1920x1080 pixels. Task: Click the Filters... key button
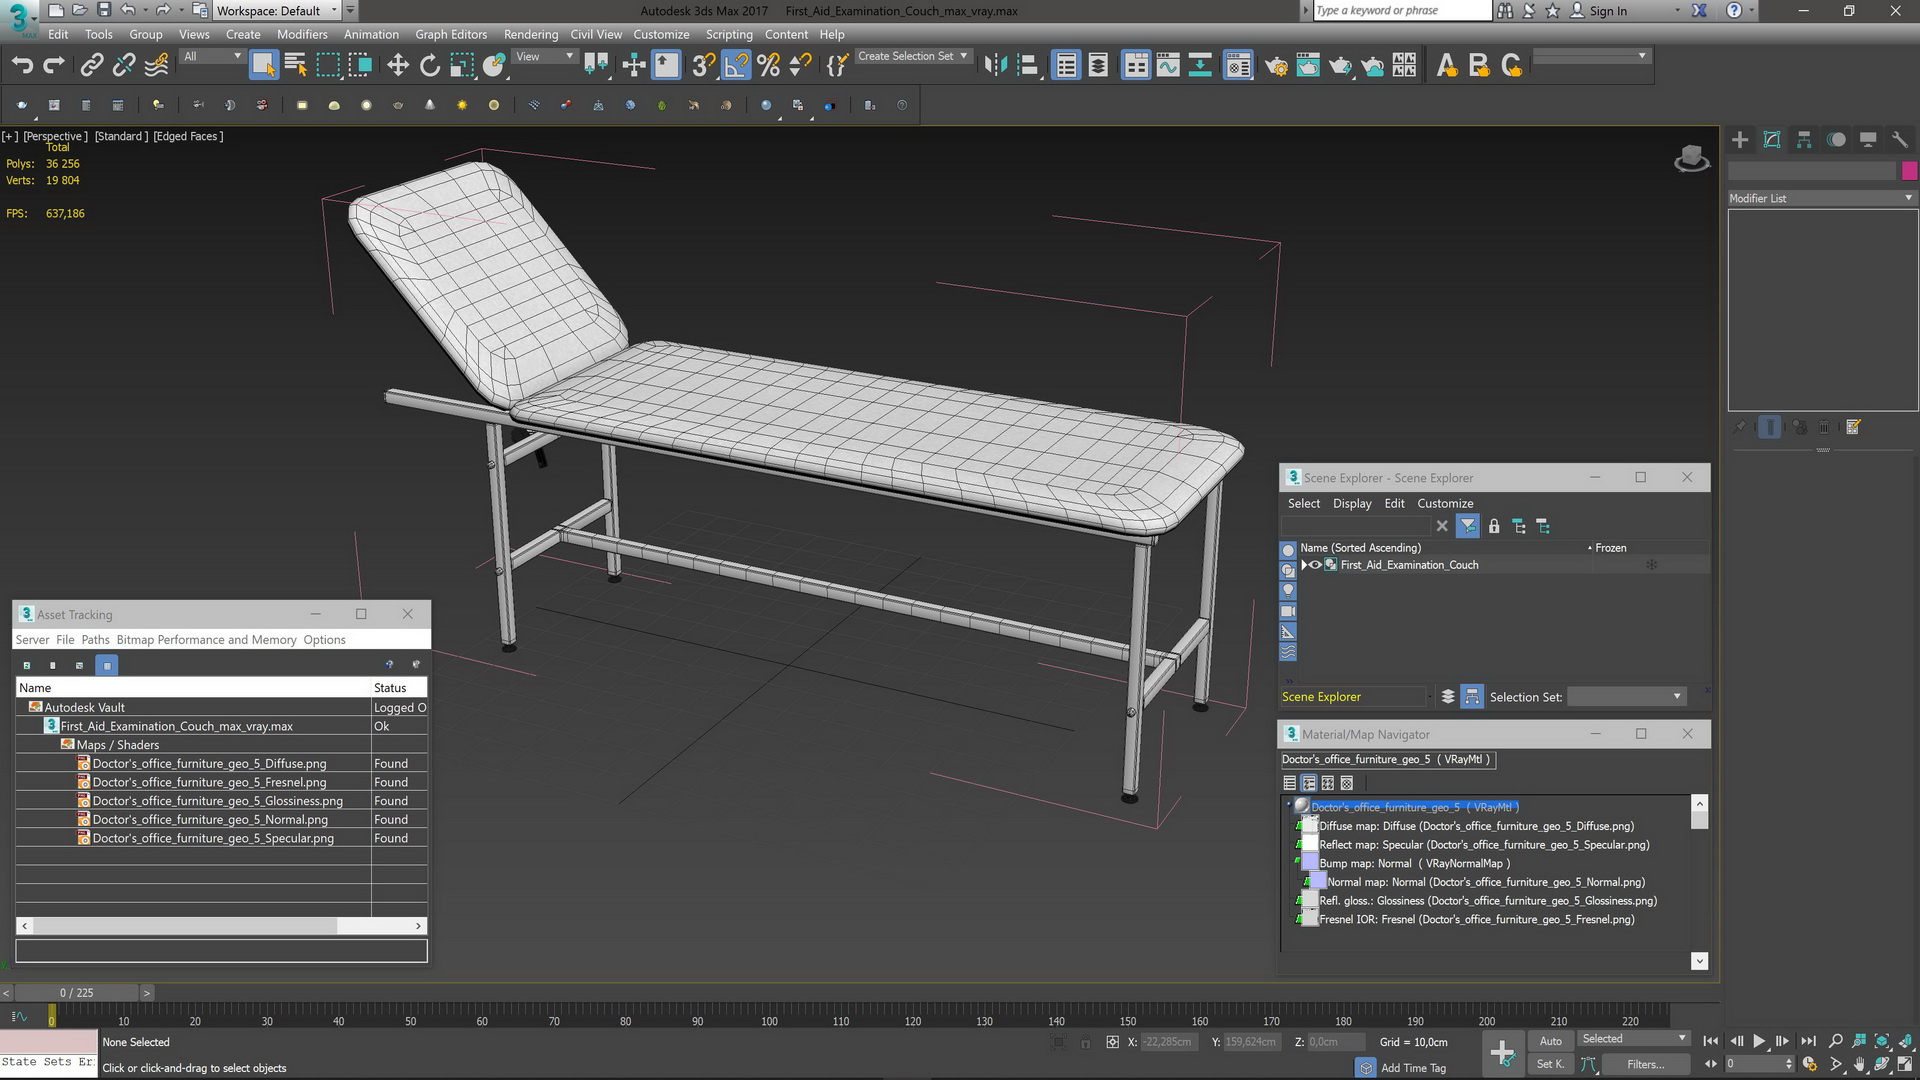point(1645,1064)
